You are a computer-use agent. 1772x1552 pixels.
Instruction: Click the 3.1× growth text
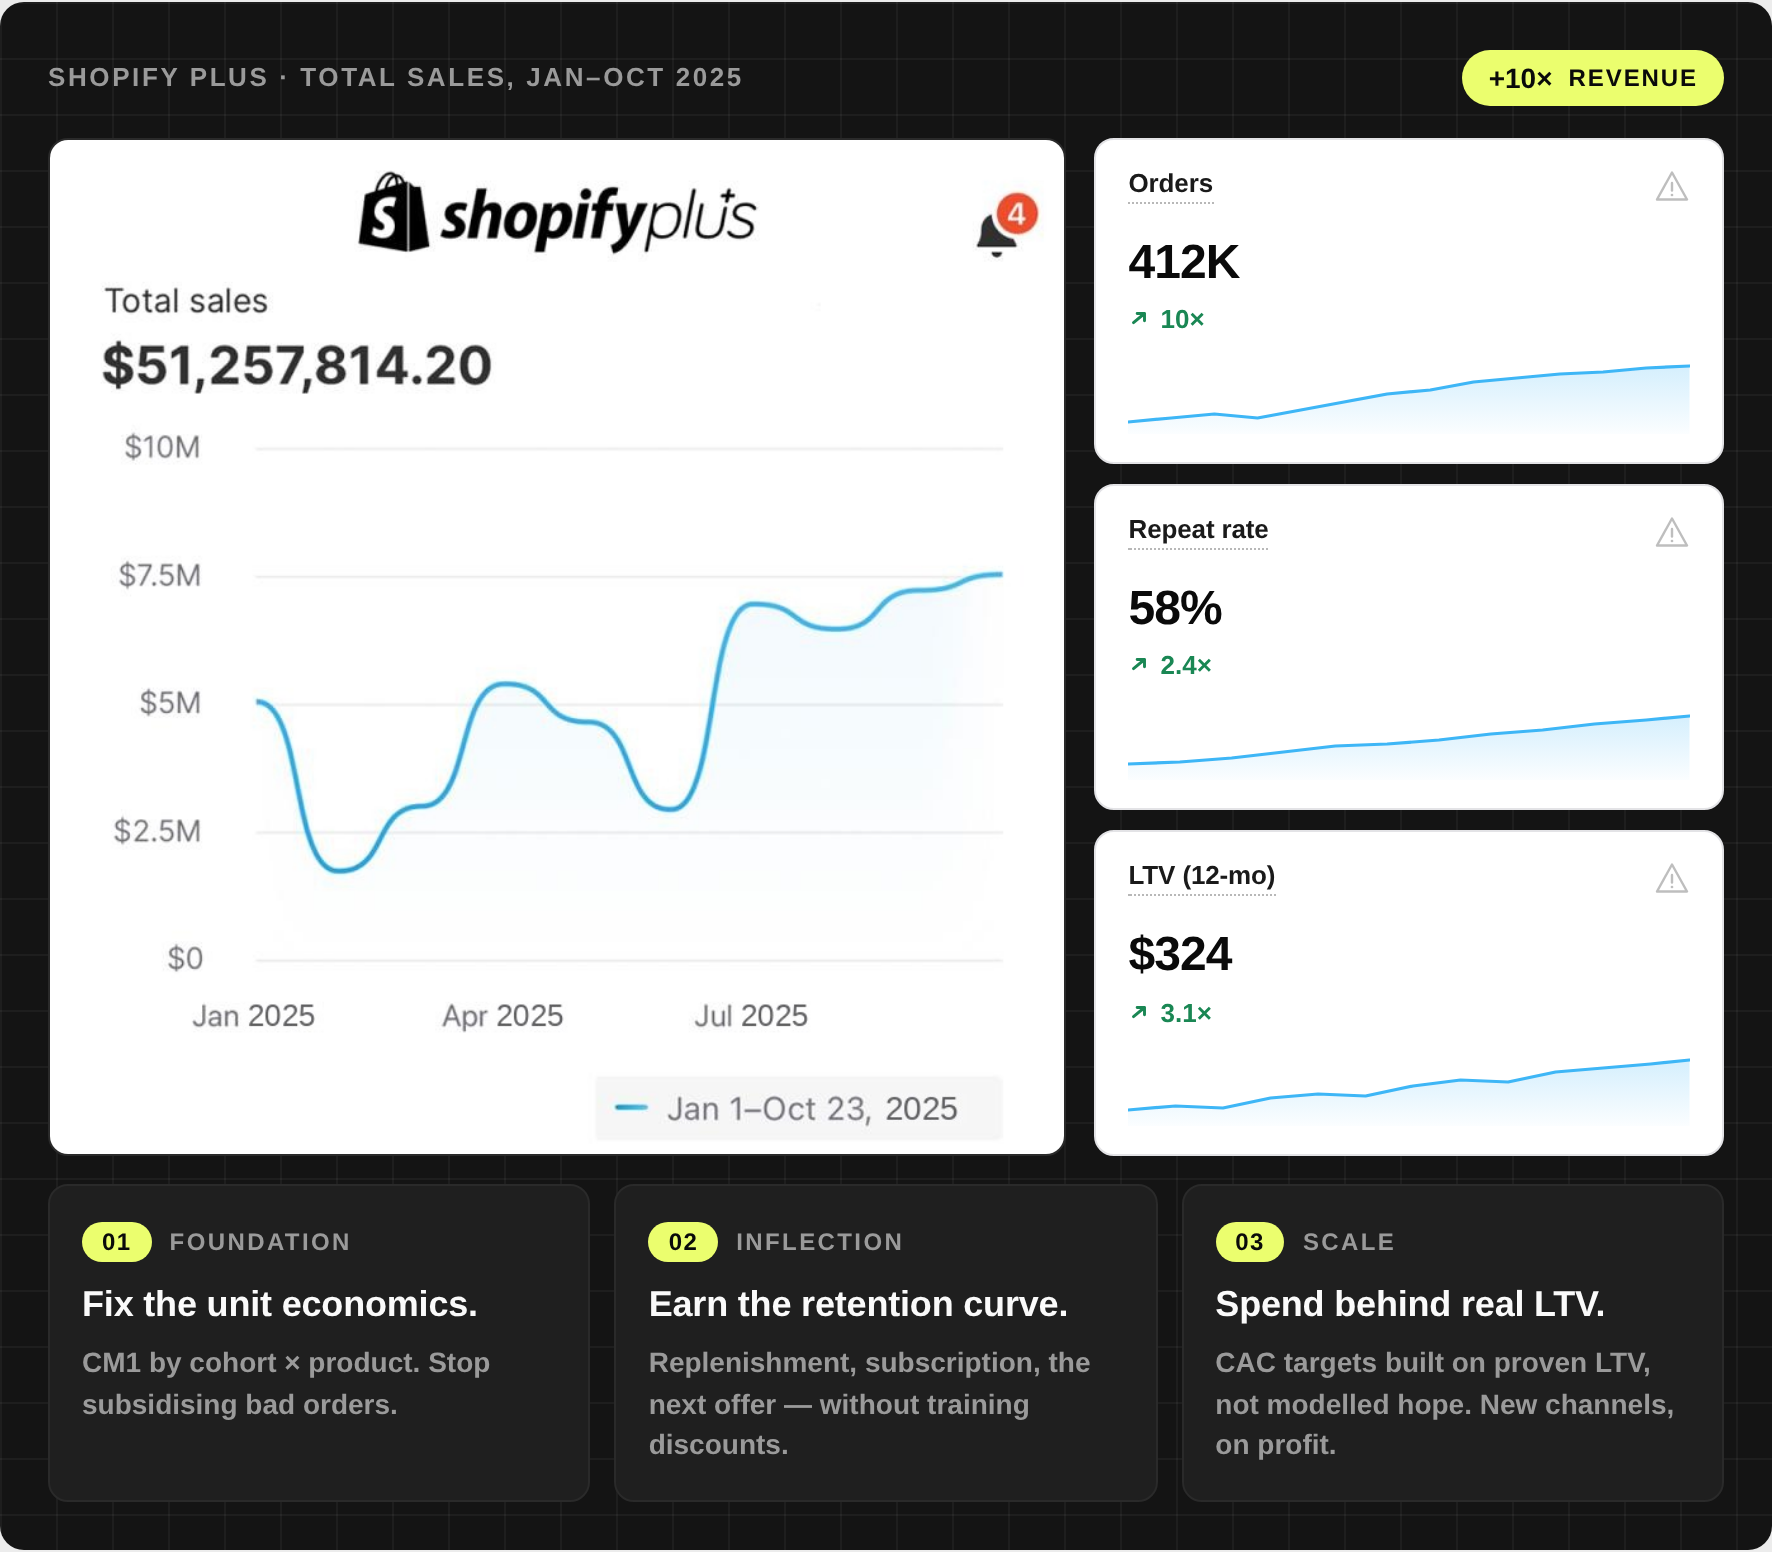pos(1186,1013)
